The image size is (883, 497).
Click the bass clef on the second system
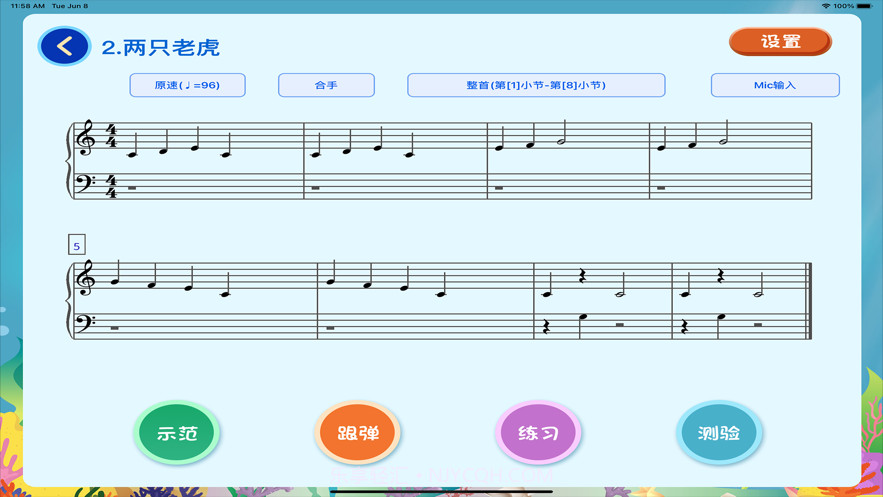tap(87, 322)
